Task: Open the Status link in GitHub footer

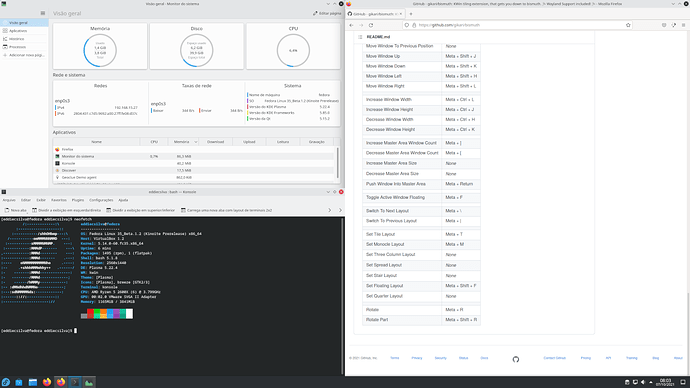Action: point(463,358)
